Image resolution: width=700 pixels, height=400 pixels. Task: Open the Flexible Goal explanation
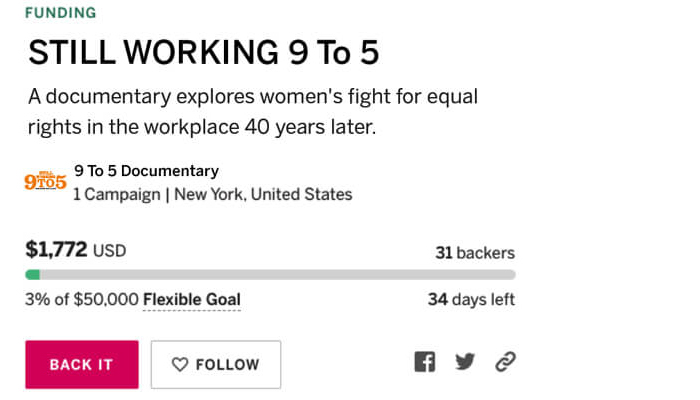[192, 299]
